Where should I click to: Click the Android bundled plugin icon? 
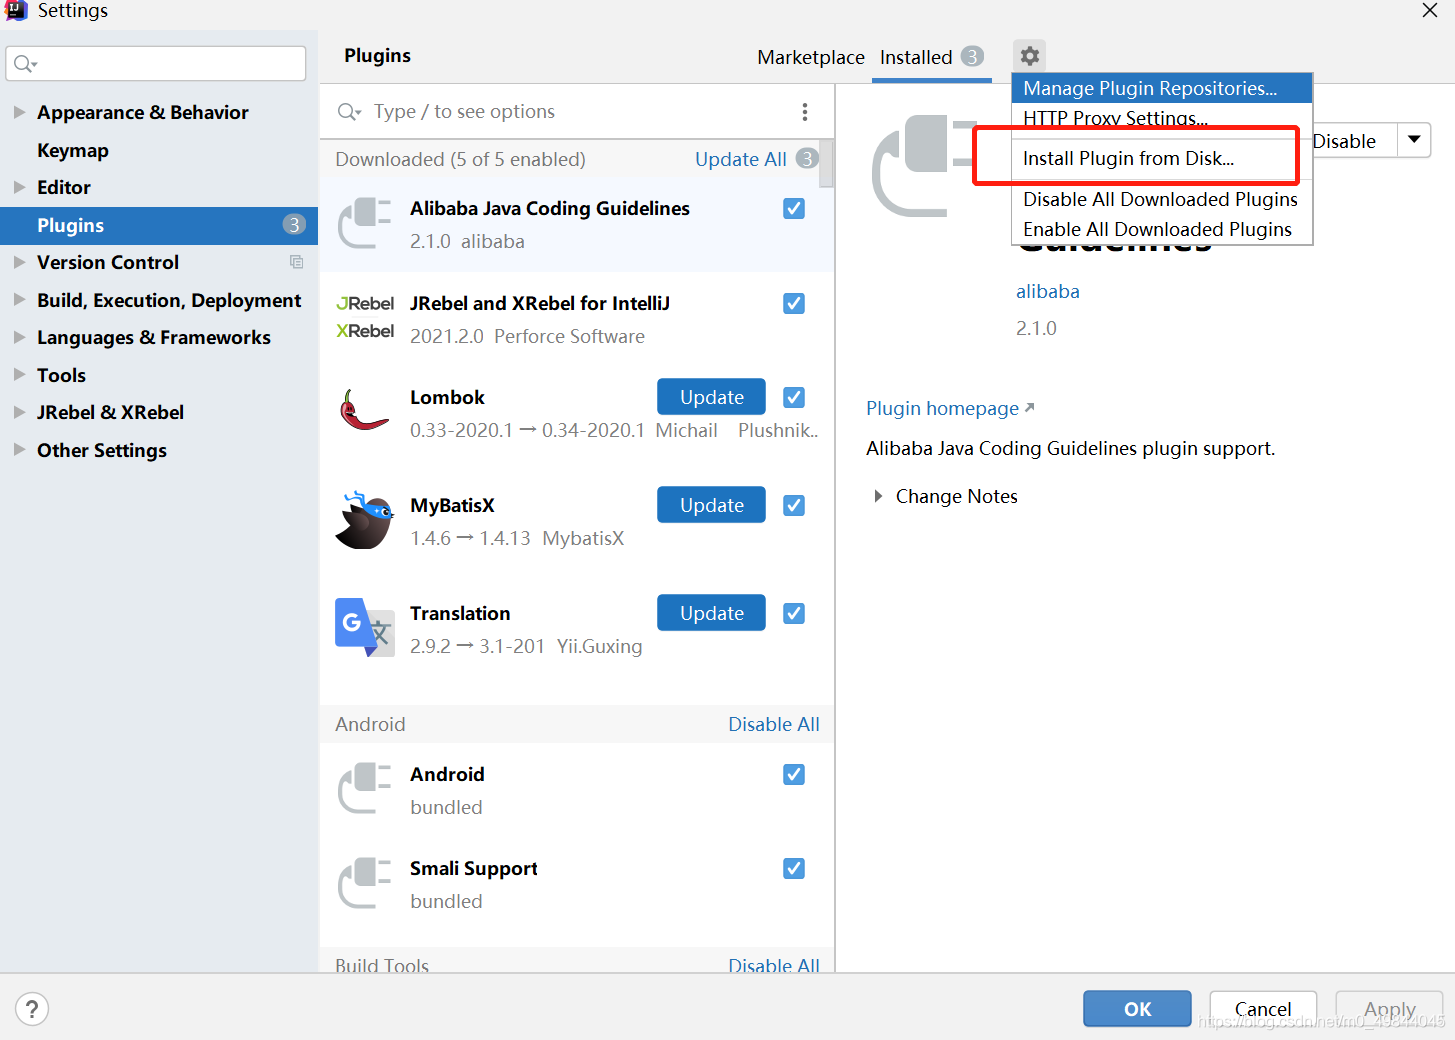tap(364, 788)
